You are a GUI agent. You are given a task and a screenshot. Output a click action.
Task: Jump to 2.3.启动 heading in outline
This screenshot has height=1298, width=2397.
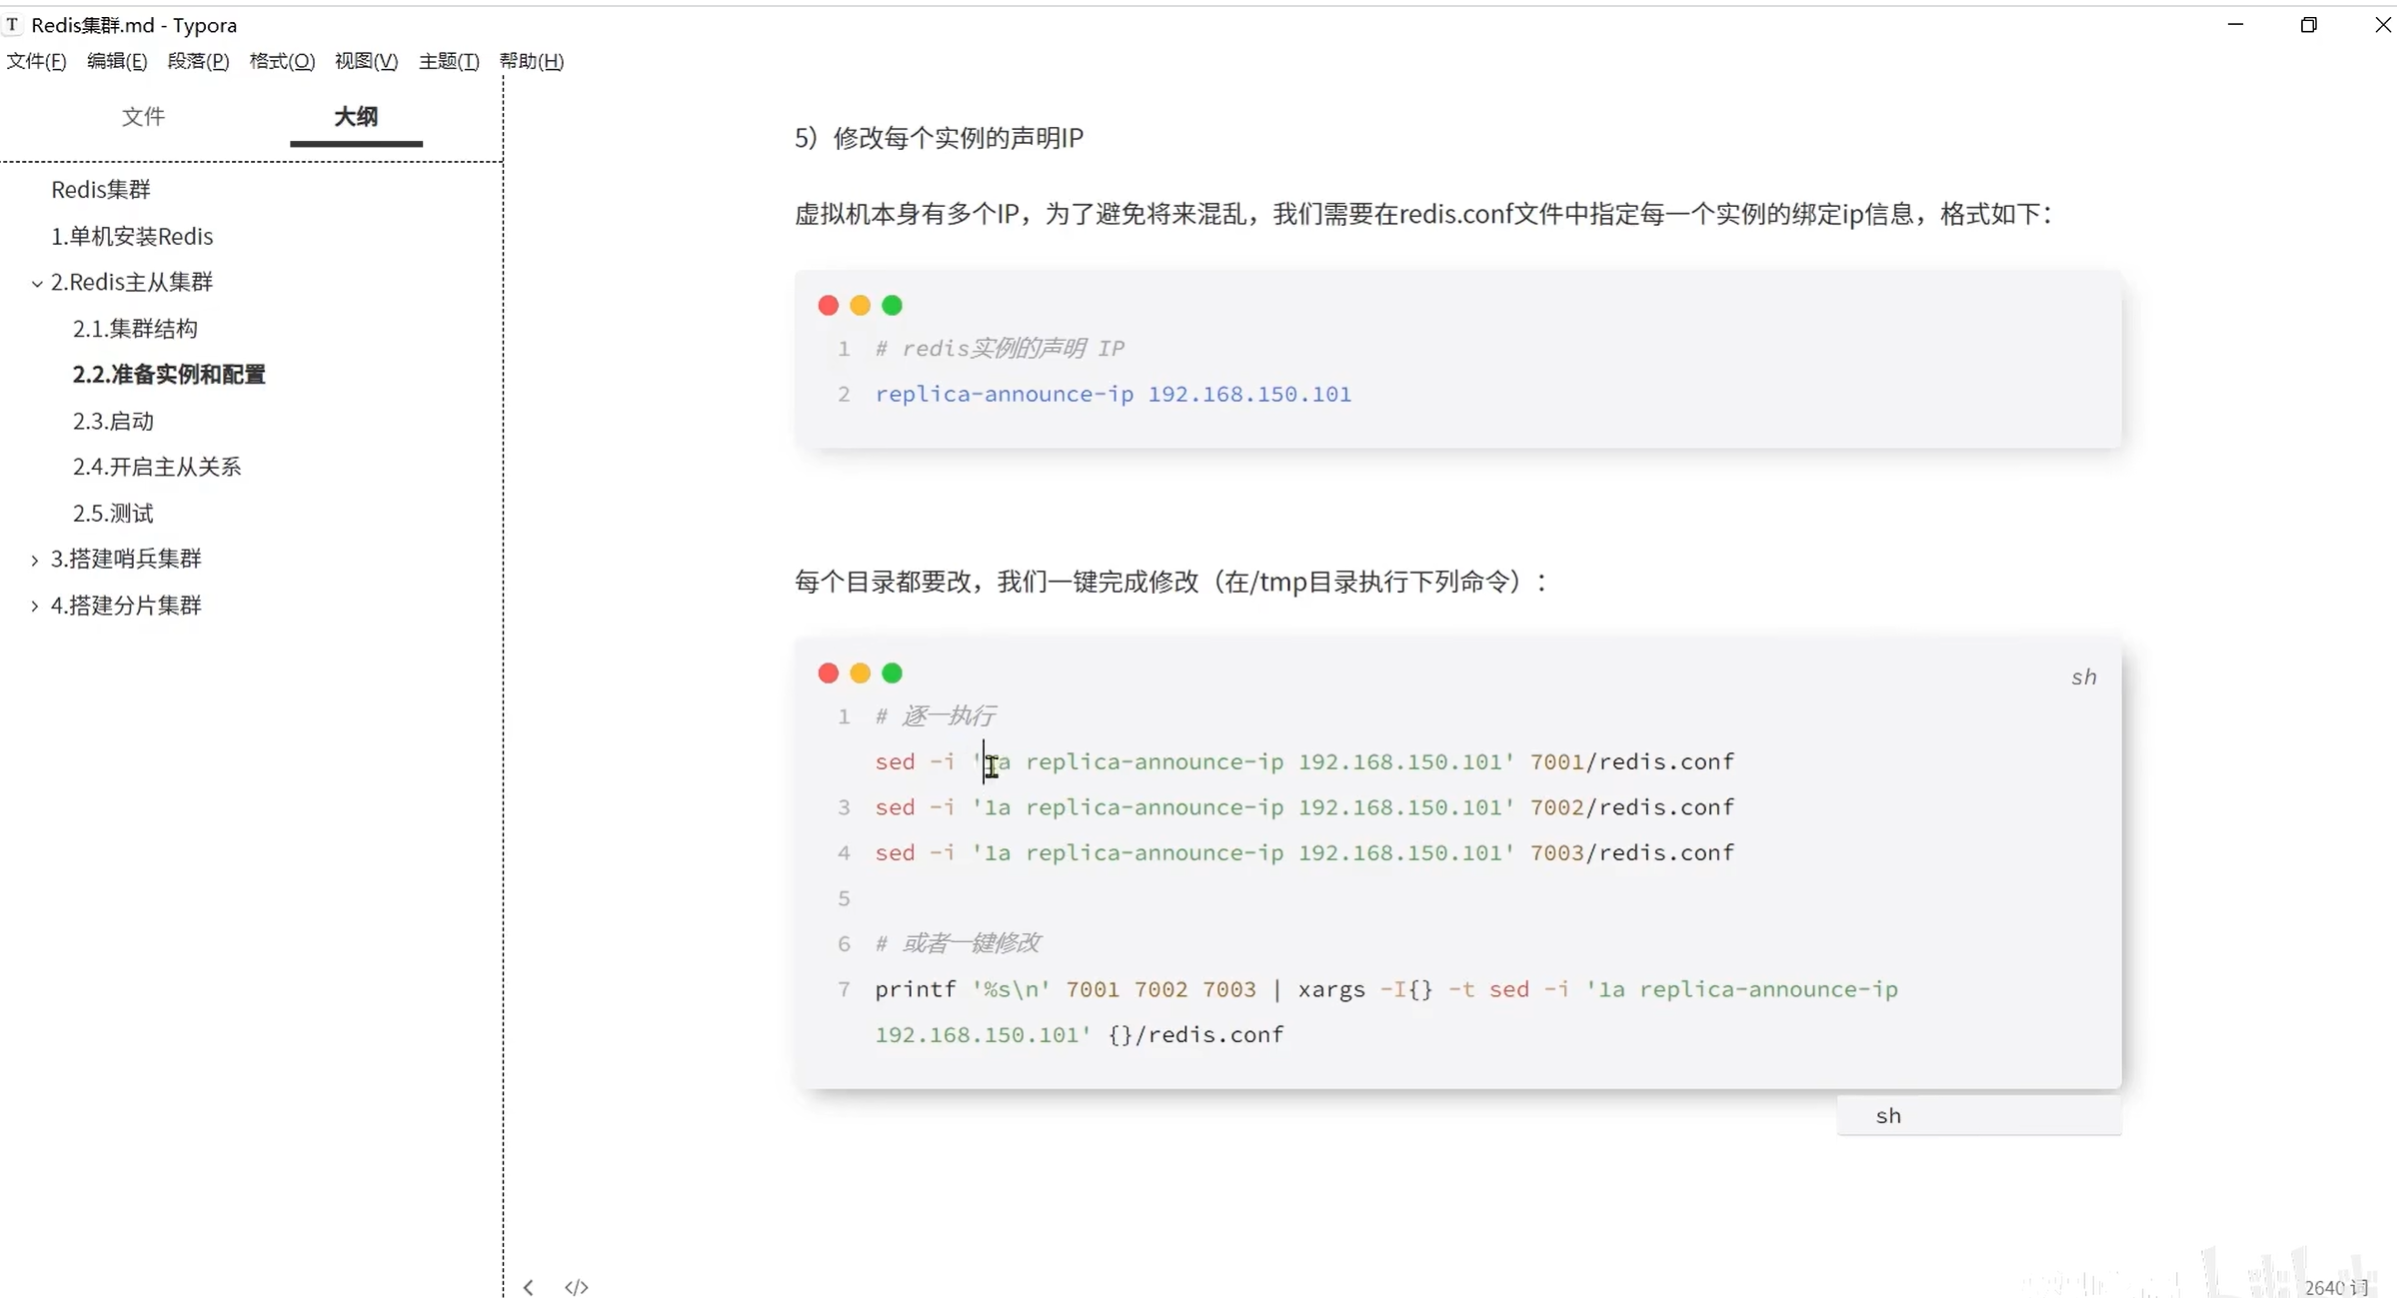click(x=113, y=421)
